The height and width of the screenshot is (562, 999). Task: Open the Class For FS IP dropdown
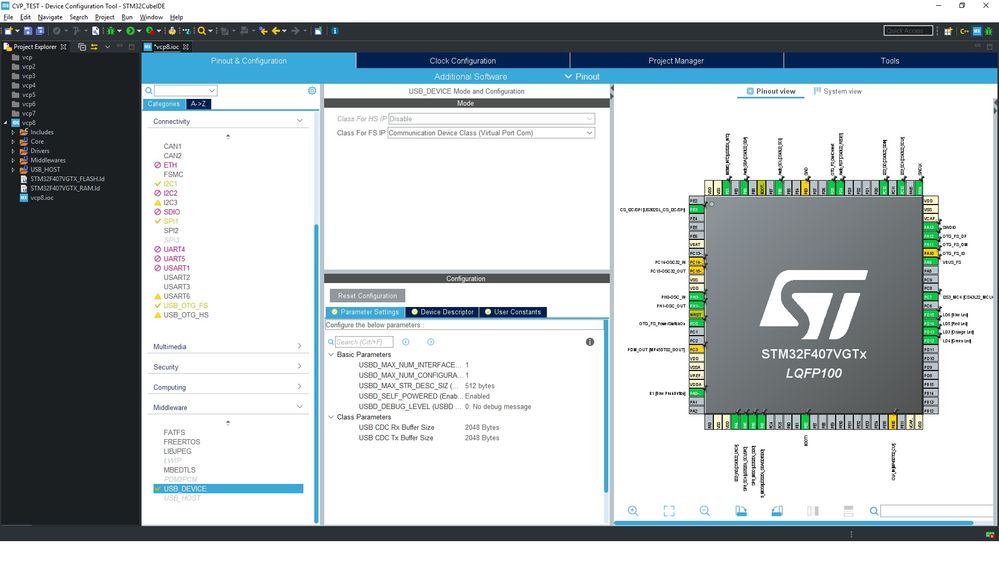pyautogui.click(x=589, y=133)
